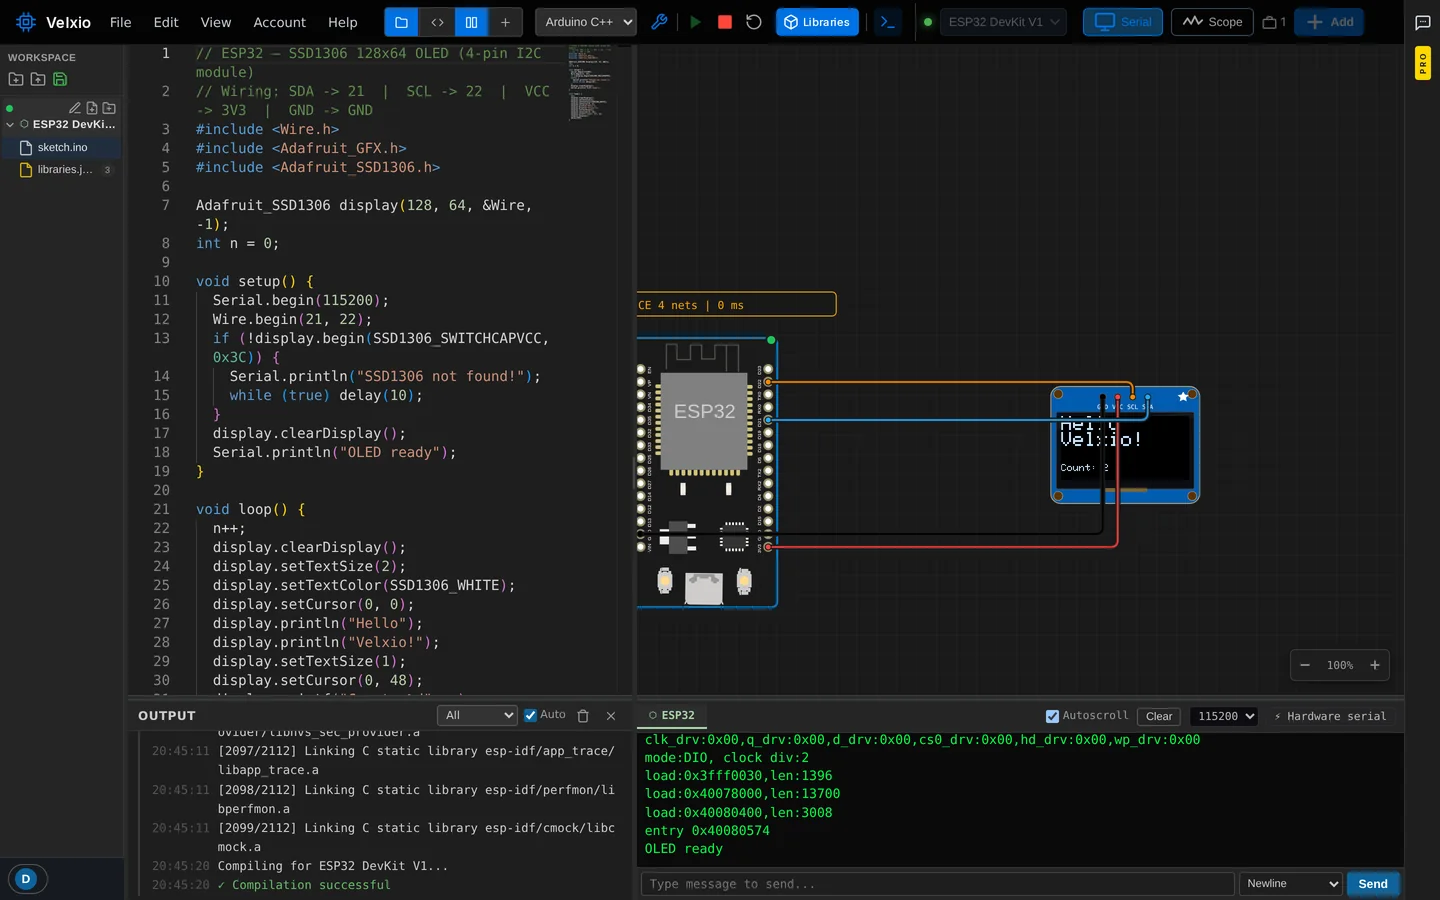Click the restart simulation icon
1440x900 pixels.
754,22
